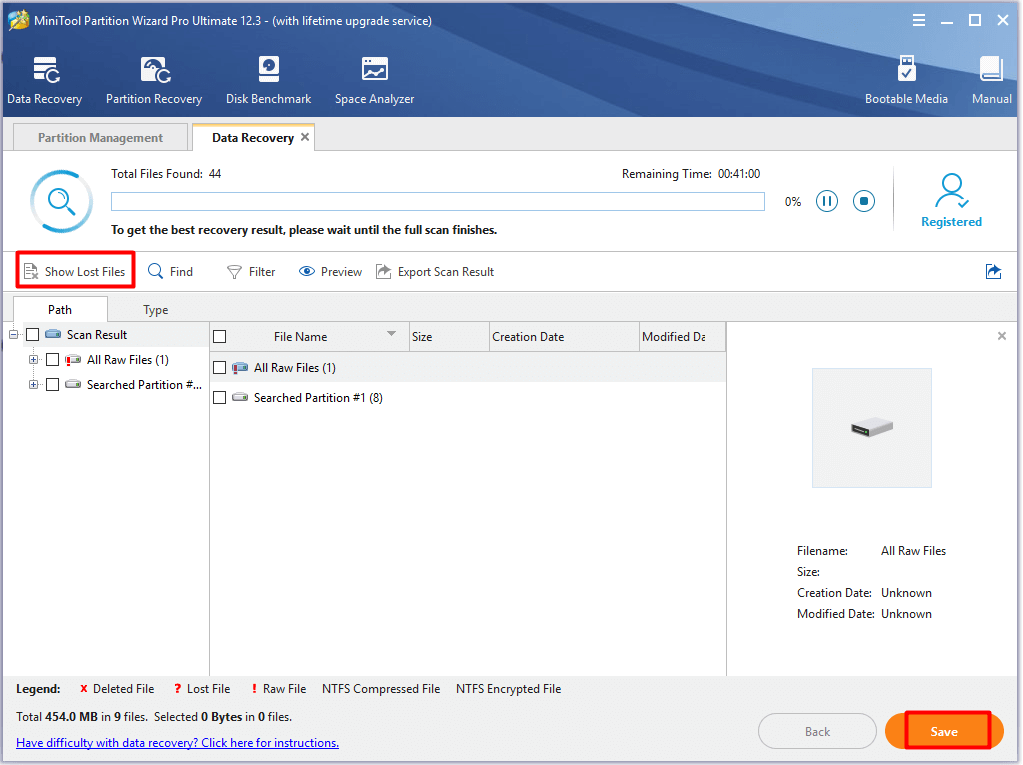Pause the running scan
This screenshot has height=765, width=1023.
827,201
